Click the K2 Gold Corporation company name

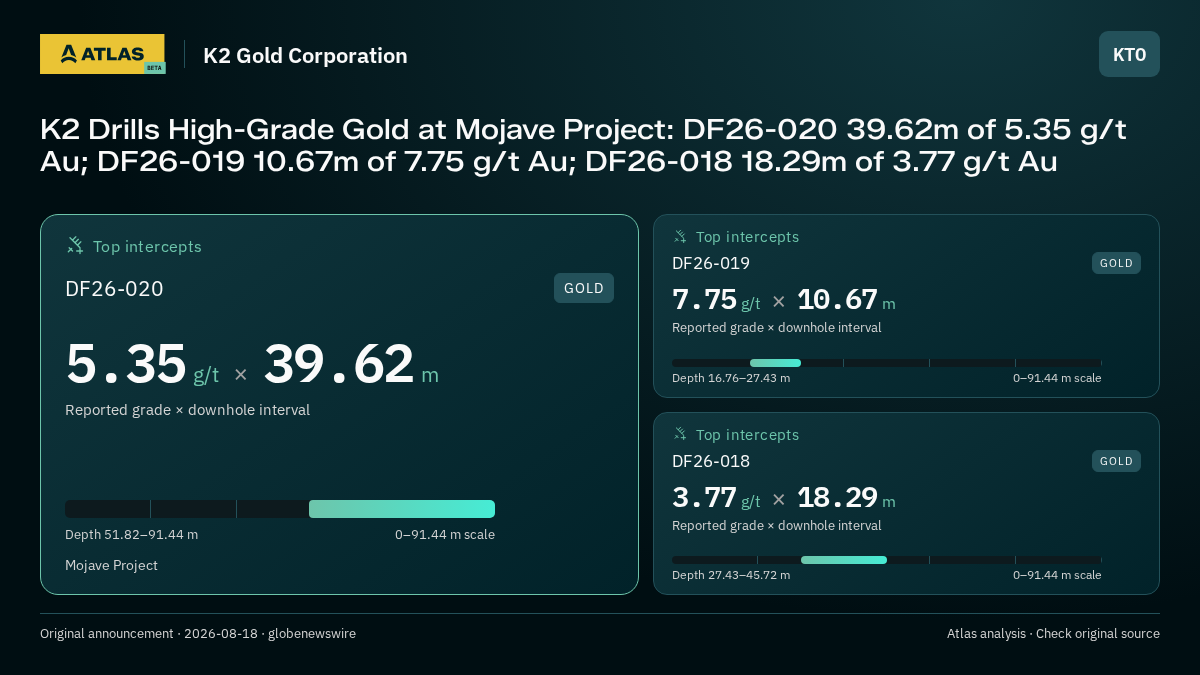click(x=305, y=56)
